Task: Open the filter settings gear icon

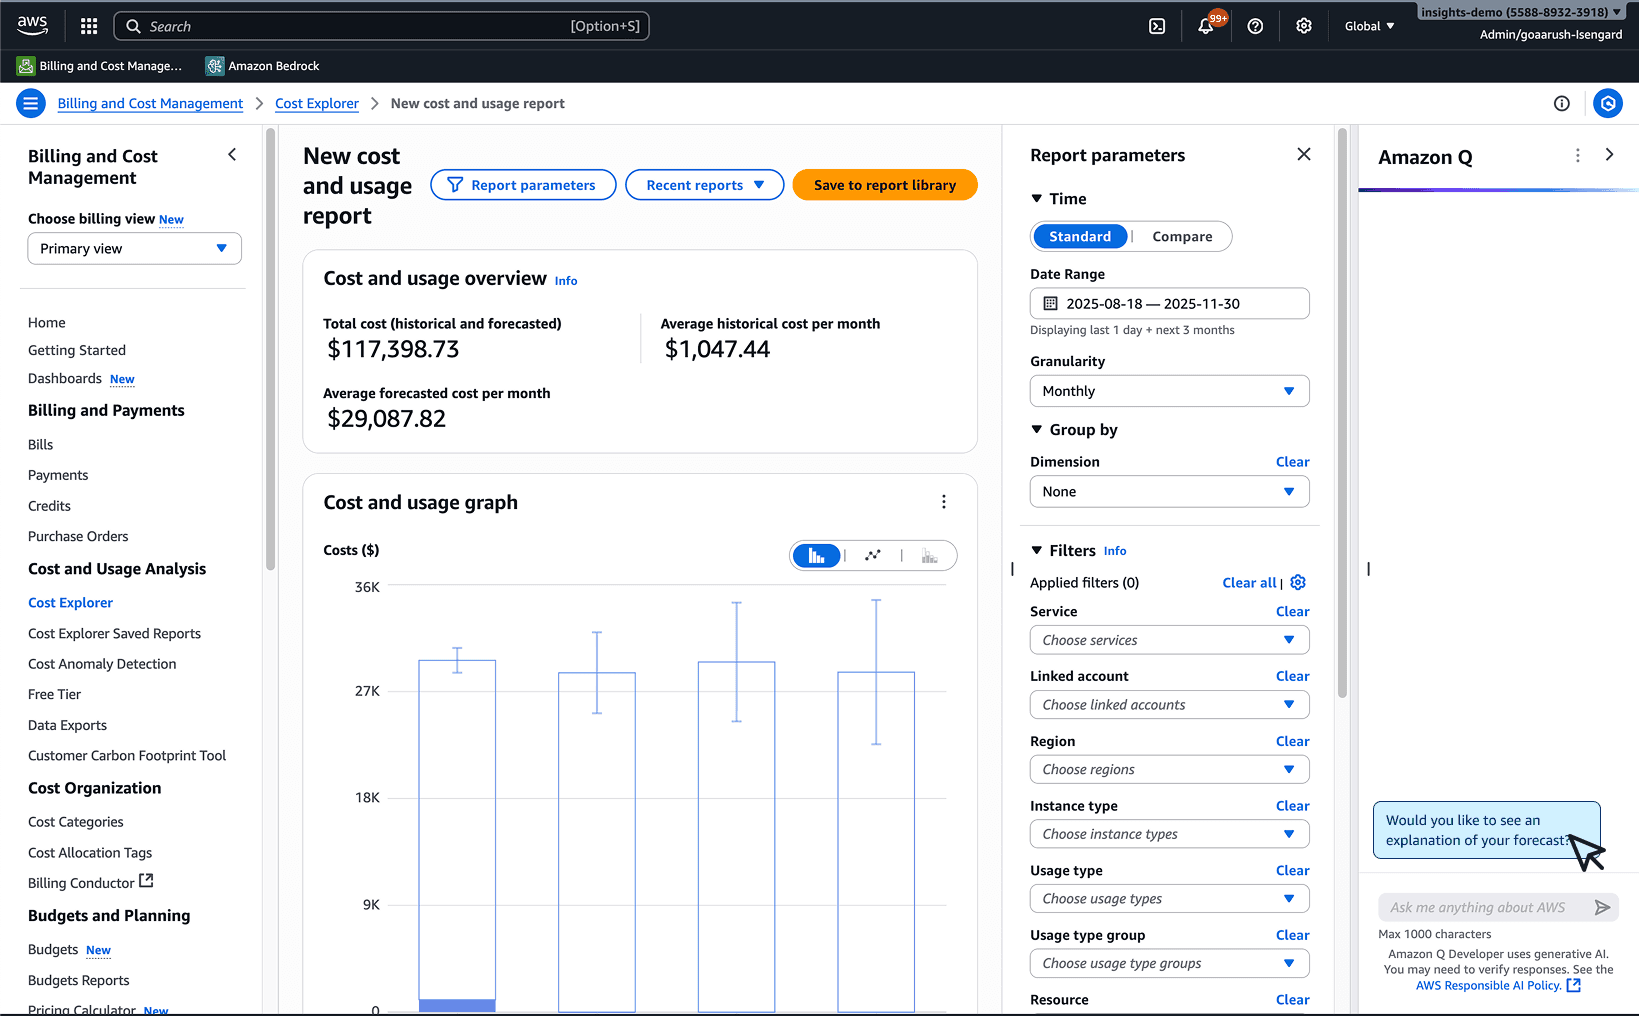Action: point(1298,582)
